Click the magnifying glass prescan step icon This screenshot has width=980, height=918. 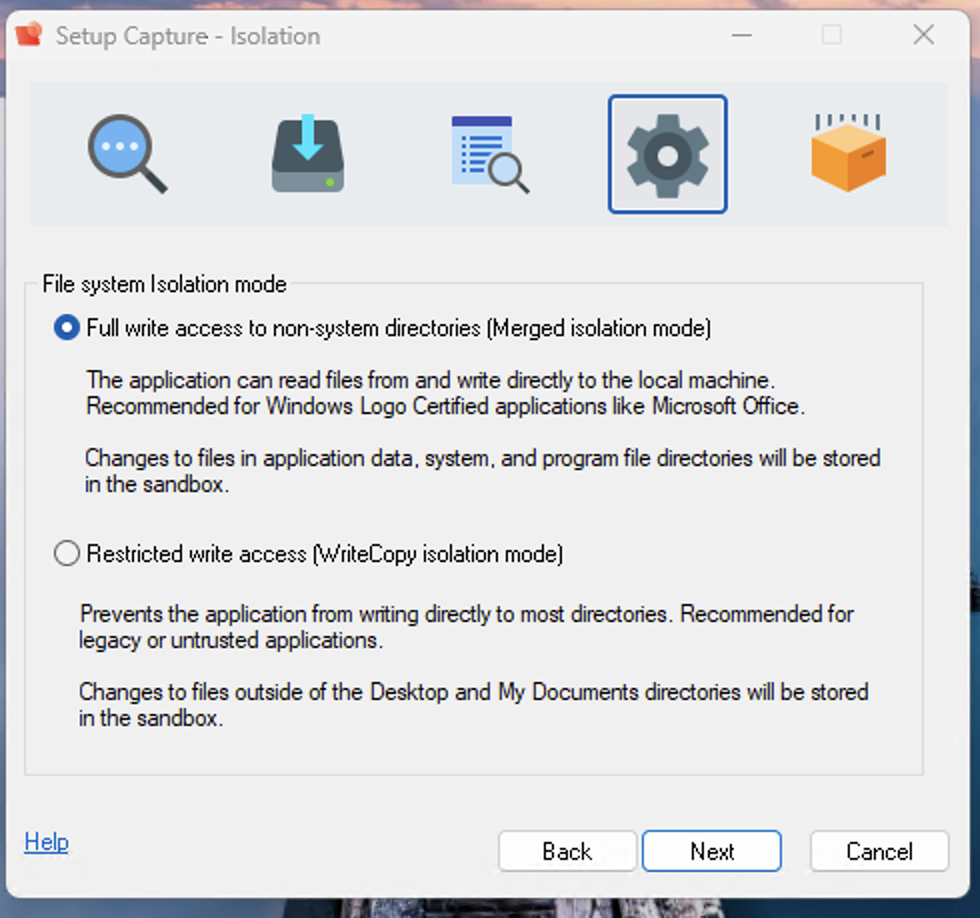pos(126,154)
